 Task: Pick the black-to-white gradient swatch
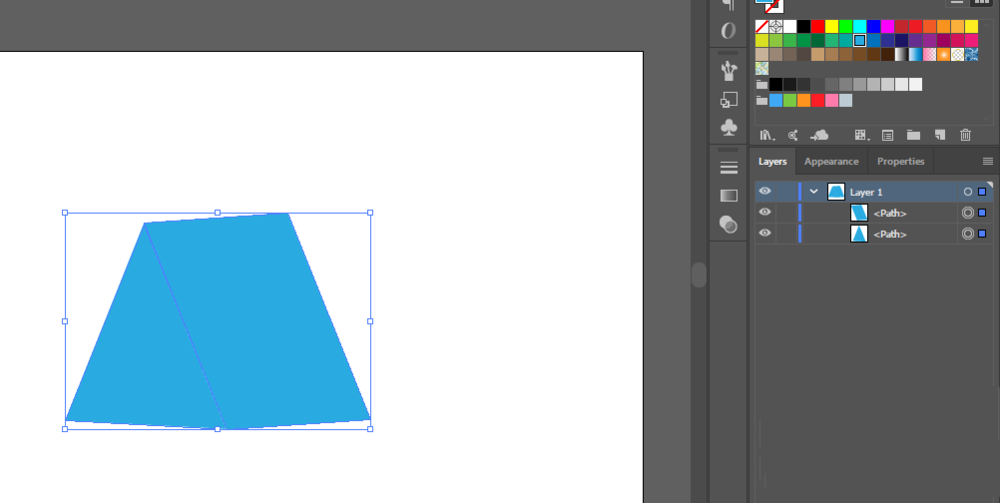pyautogui.click(x=901, y=55)
